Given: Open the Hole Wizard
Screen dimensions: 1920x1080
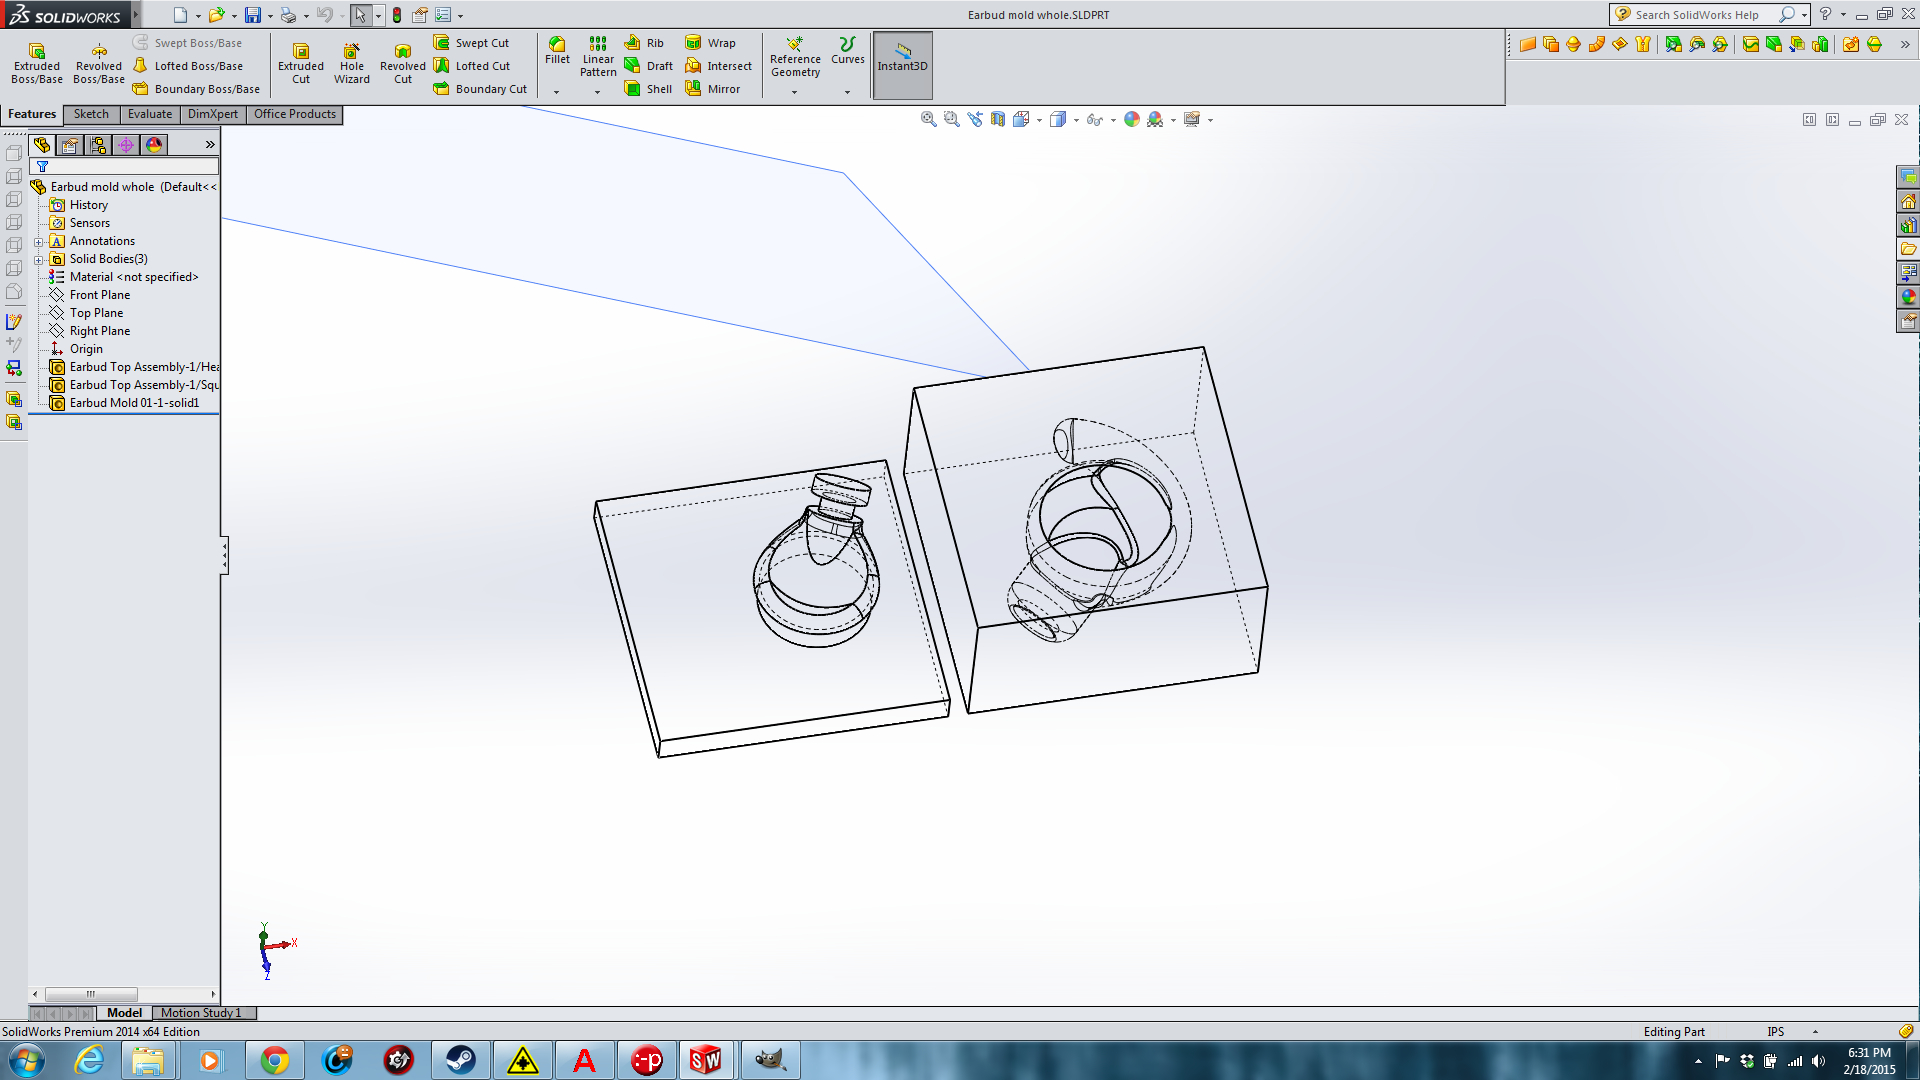Looking at the screenshot, I should [352, 64].
